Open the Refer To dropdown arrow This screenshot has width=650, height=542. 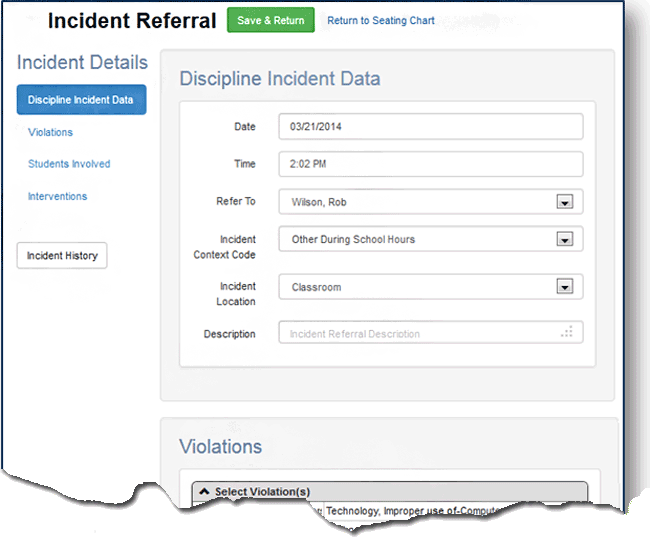pos(565,202)
